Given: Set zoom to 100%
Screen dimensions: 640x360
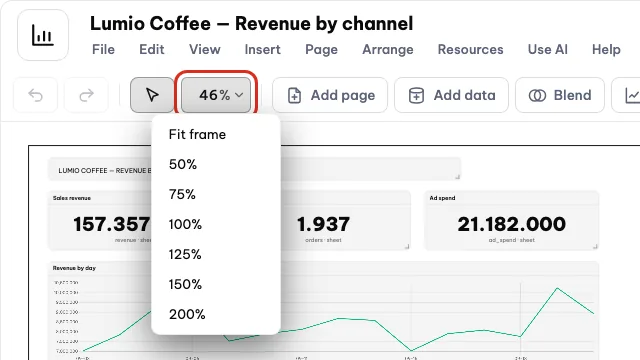Looking at the screenshot, I should (x=216, y=224).
